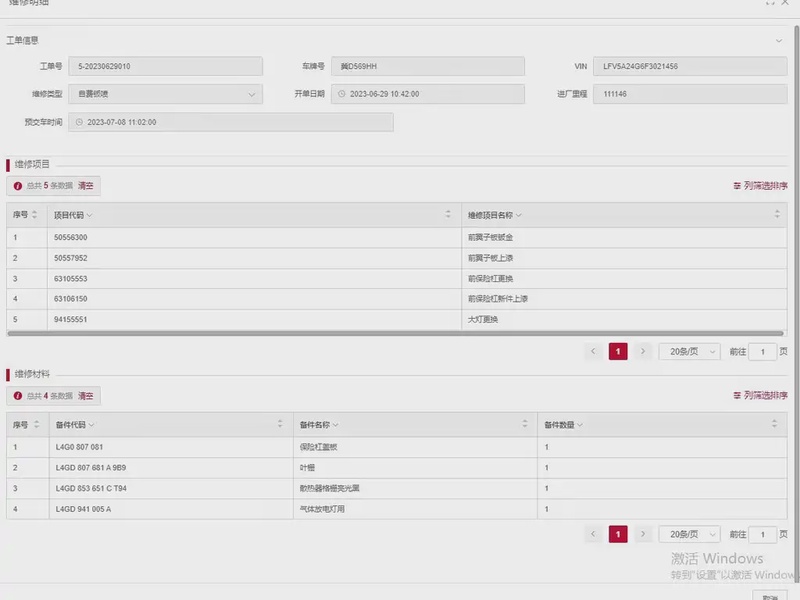The height and width of the screenshot is (600, 800).
Task: Select page 1 in 维修材料 pagination
Action: point(618,535)
